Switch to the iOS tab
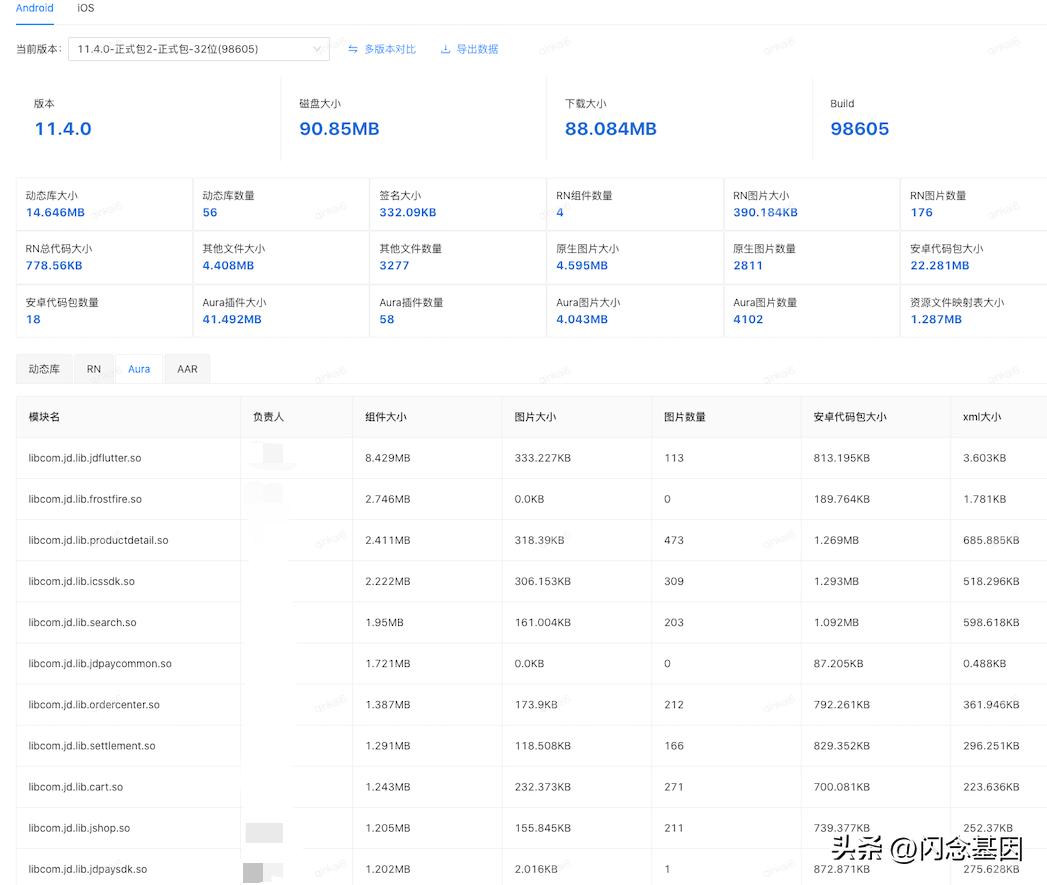Image resolution: width=1047 pixels, height=885 pixels. (85, 8)
